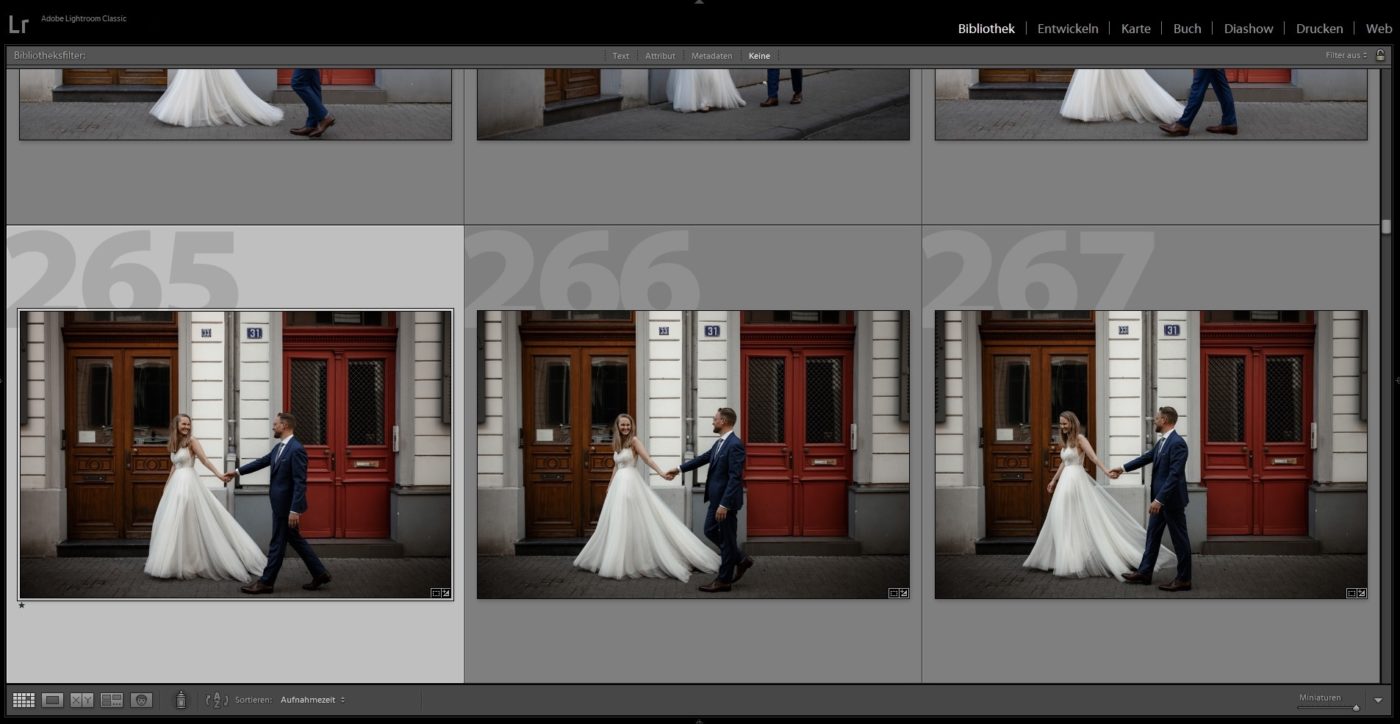The image size is (1400, 724).
Task: Expand the left panel arrow
Action: [x=3, y=380]
